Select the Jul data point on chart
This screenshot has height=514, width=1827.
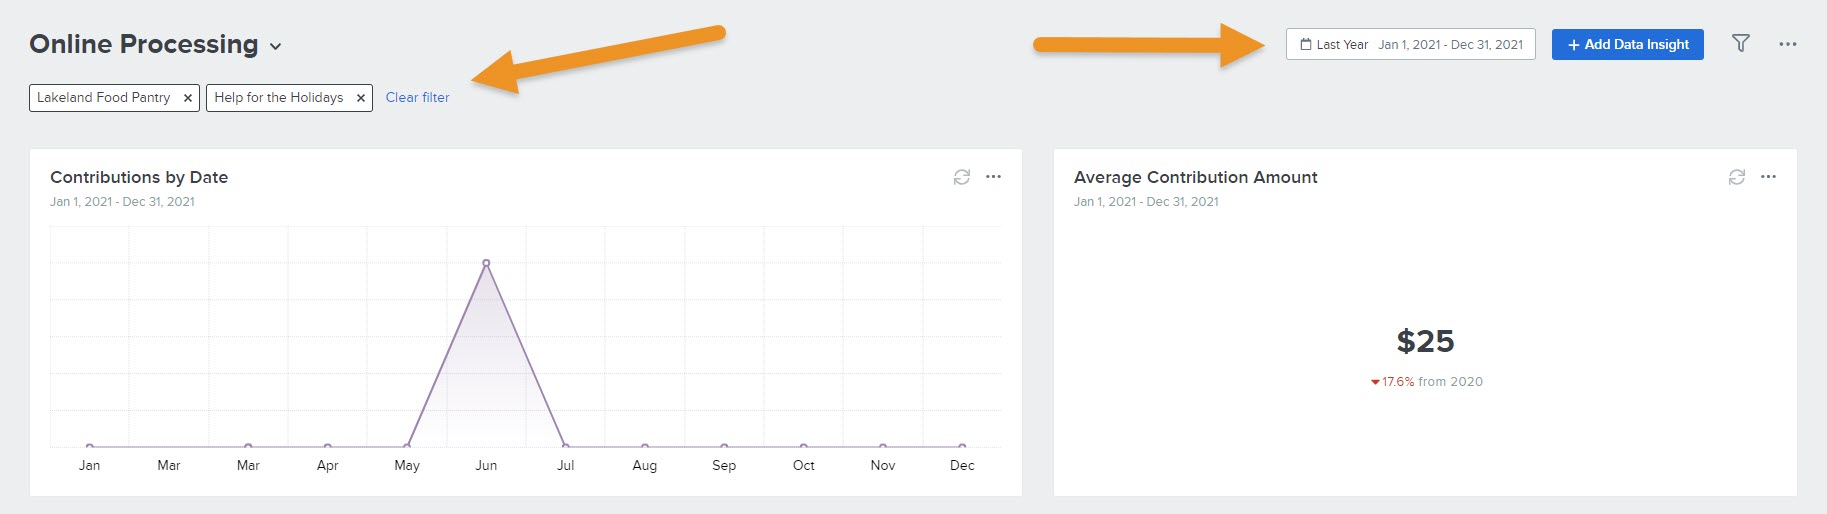[565, 446]
